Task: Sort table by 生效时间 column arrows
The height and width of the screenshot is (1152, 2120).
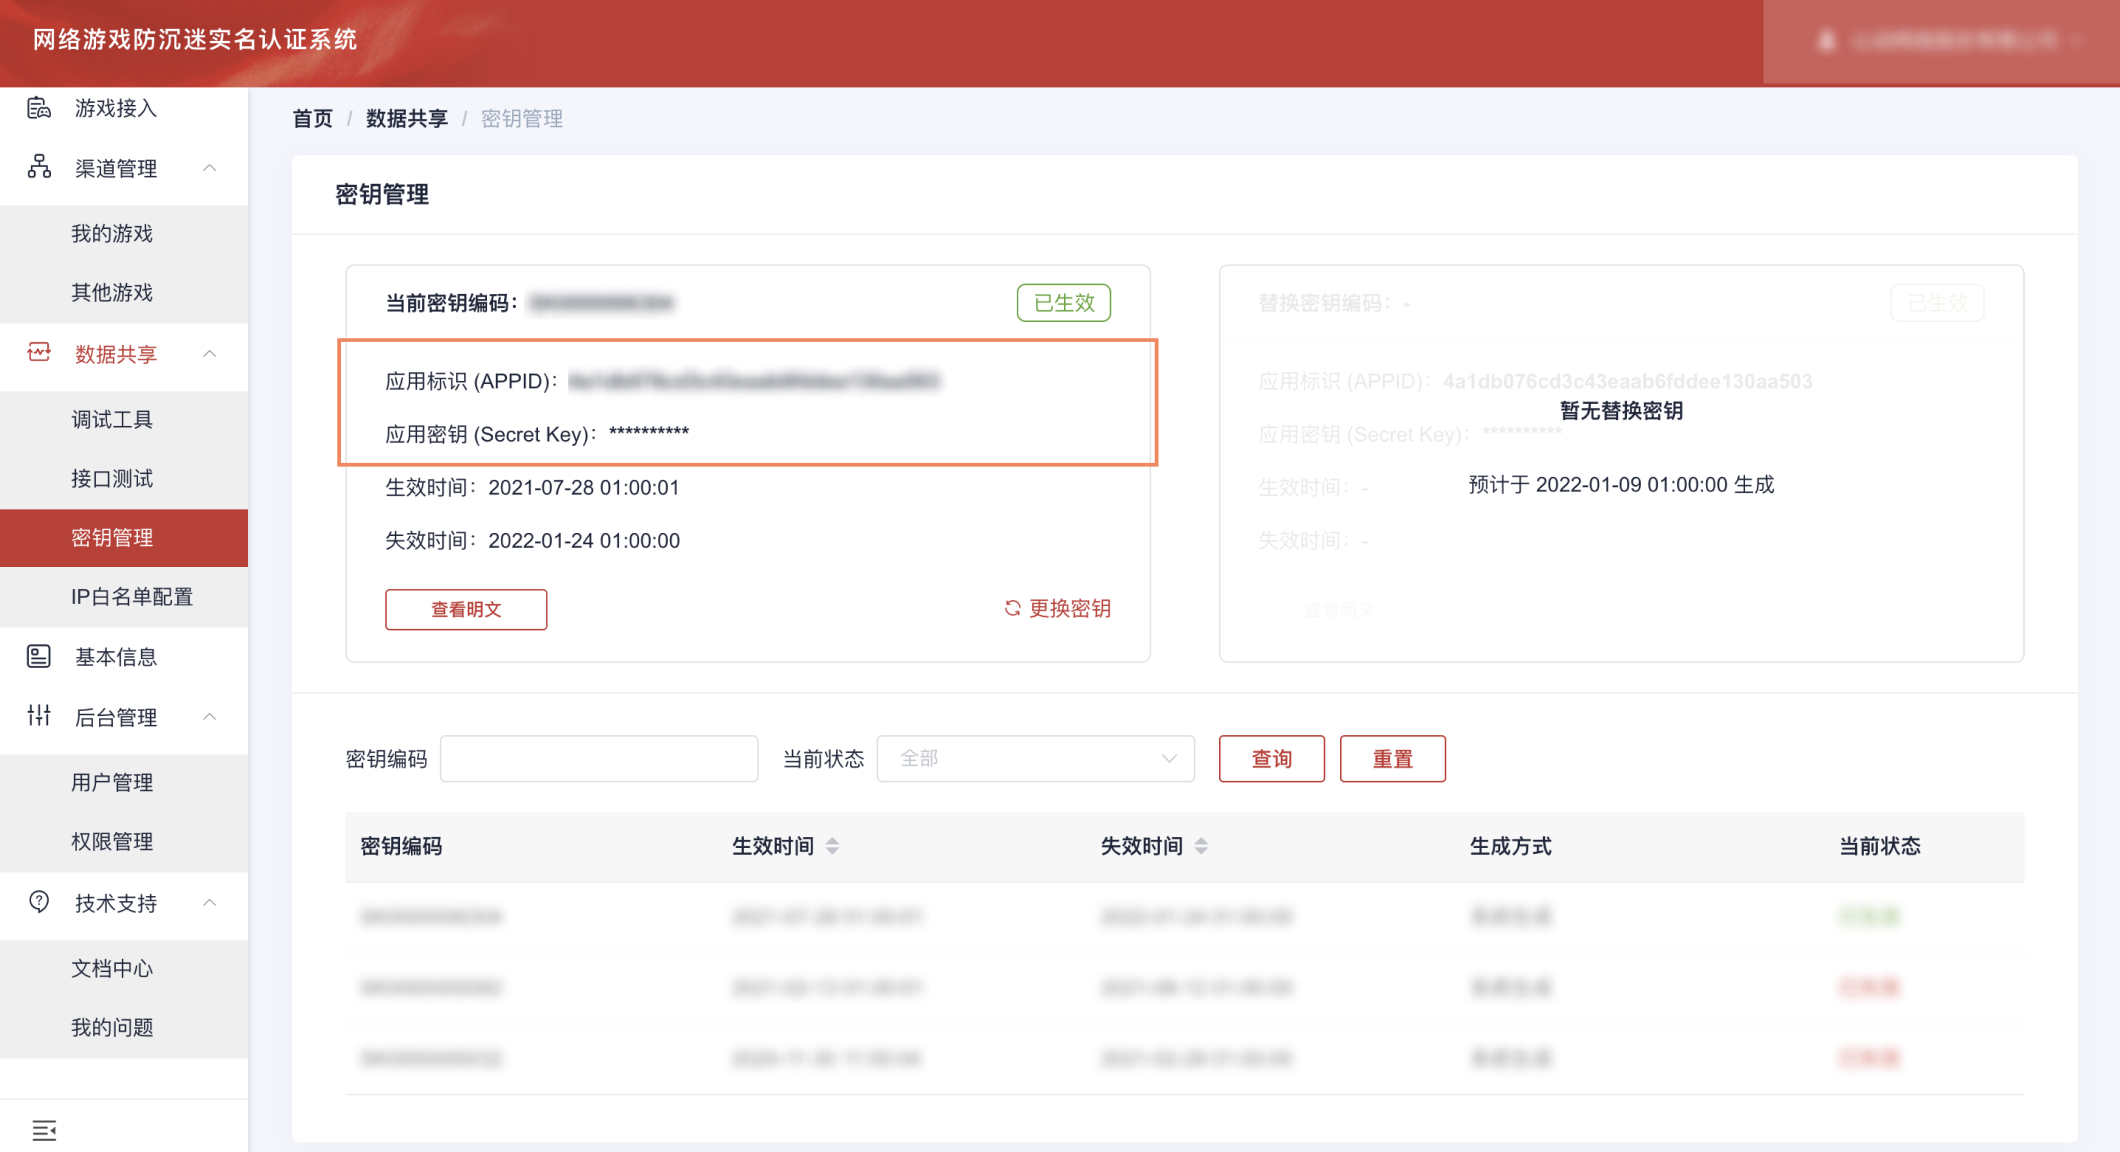Action: (832, 846)
